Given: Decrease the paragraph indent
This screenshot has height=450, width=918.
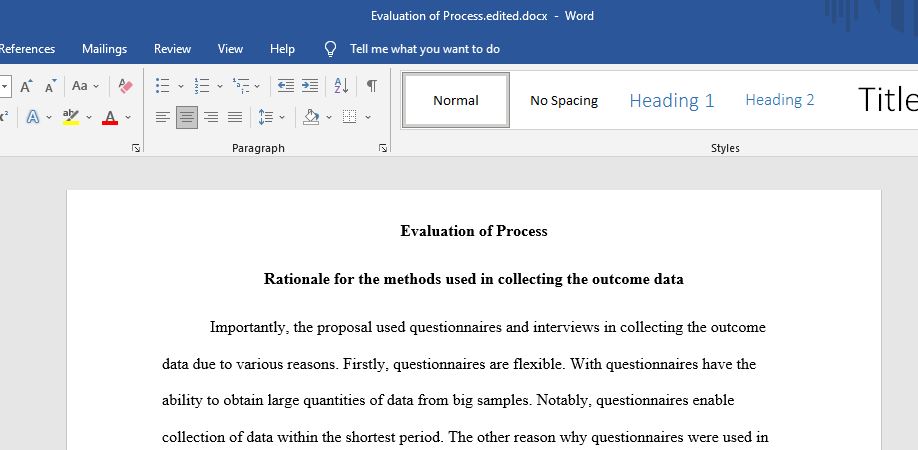Looking at the screenshot, I should coord(286,86).
